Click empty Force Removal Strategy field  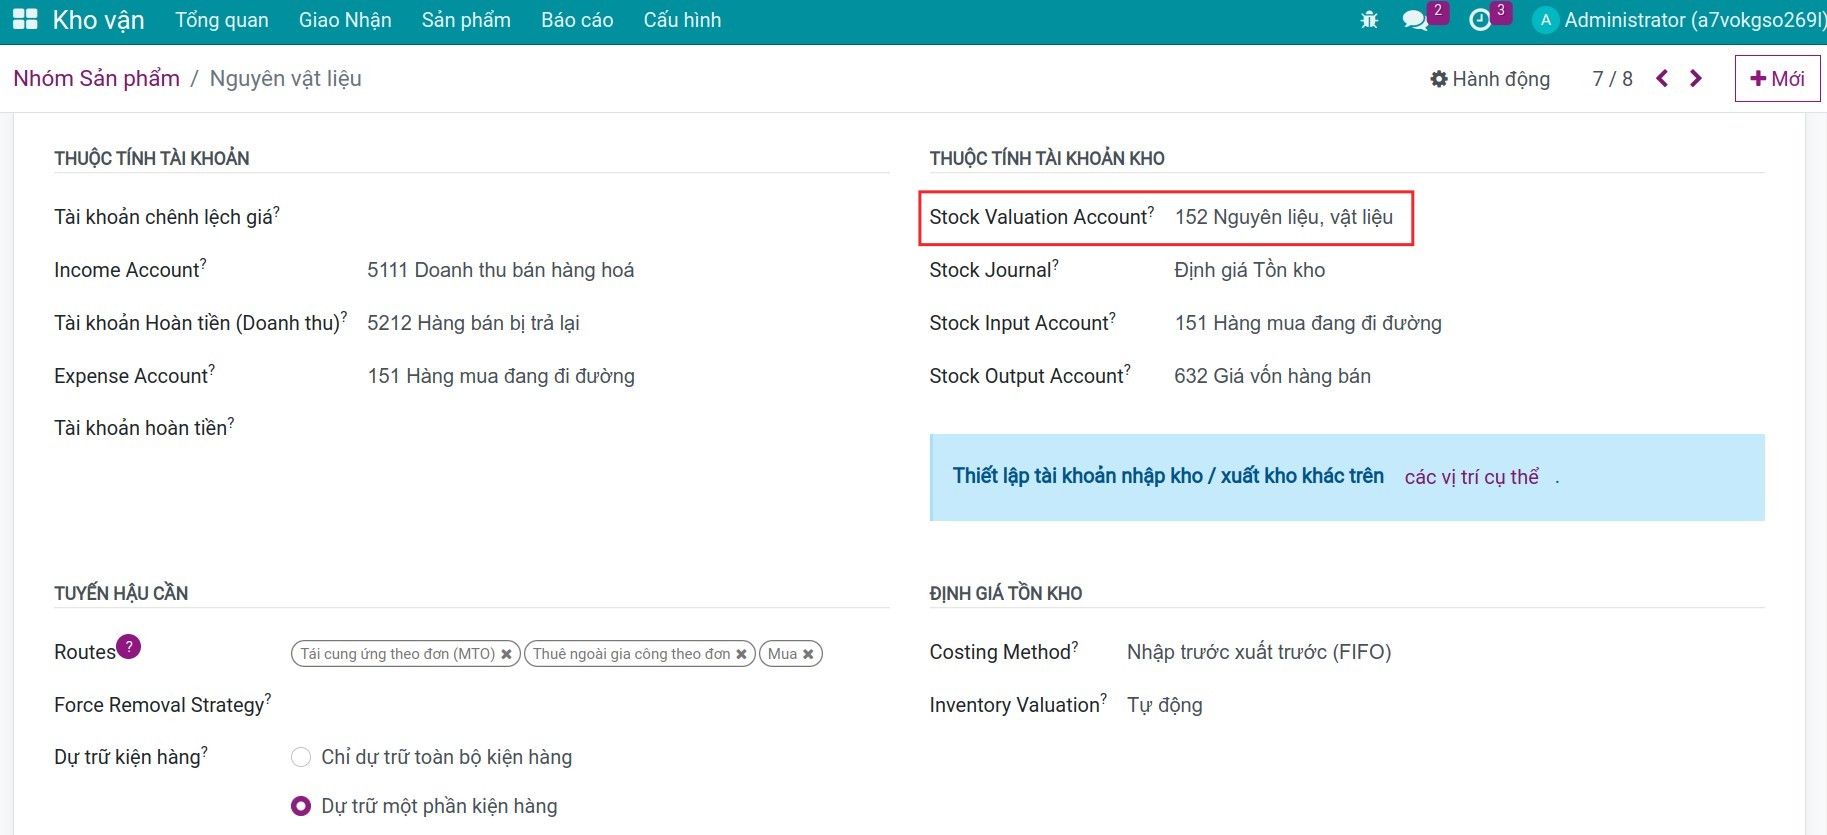click(x=589, y=705)
